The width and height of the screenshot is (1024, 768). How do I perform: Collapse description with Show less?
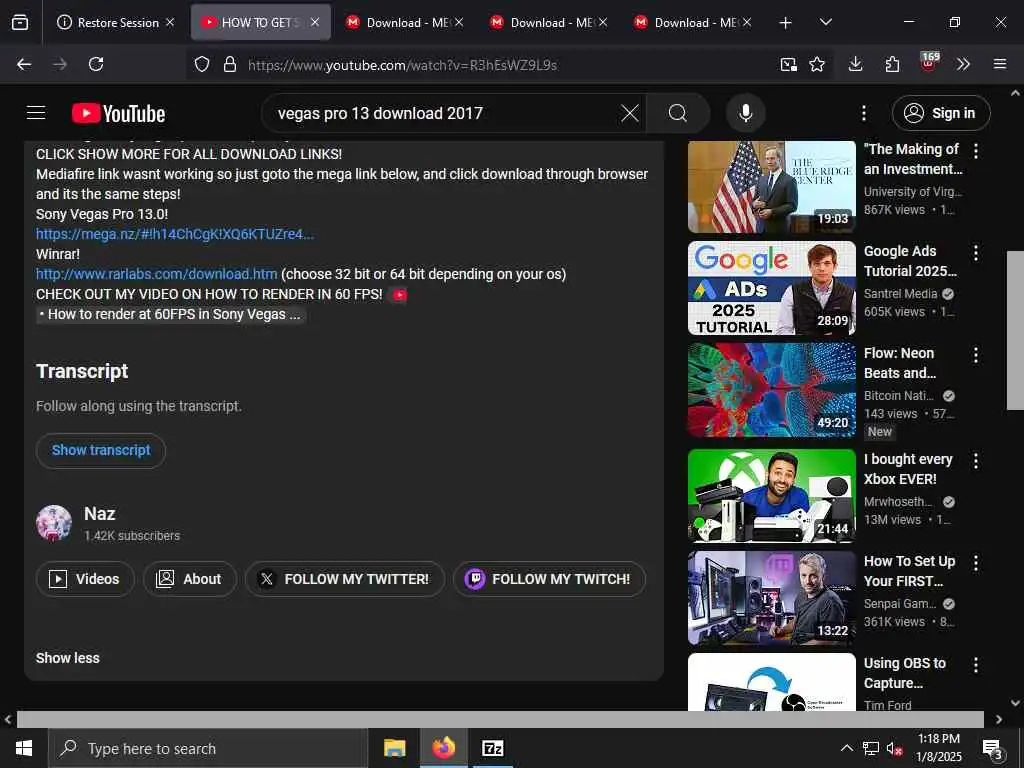coord(68,658)
